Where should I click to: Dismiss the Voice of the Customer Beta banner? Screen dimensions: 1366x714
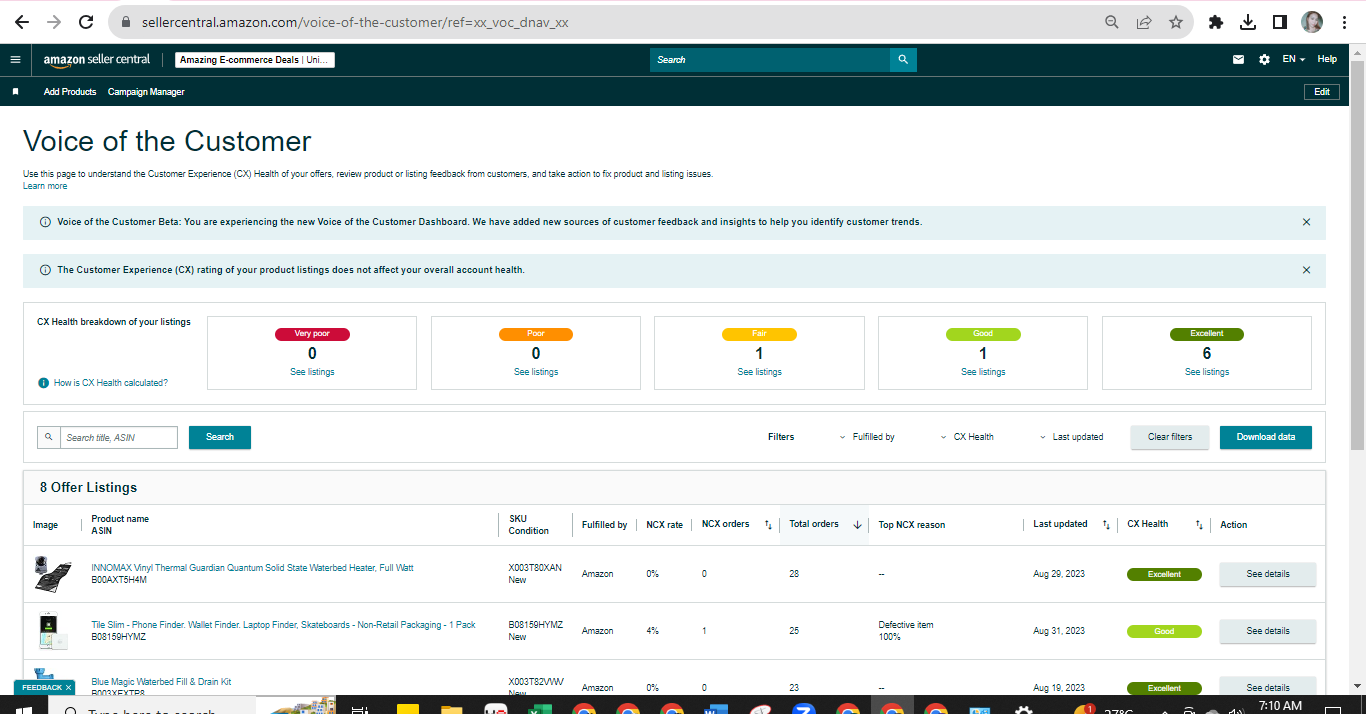tap(1306, 222)
